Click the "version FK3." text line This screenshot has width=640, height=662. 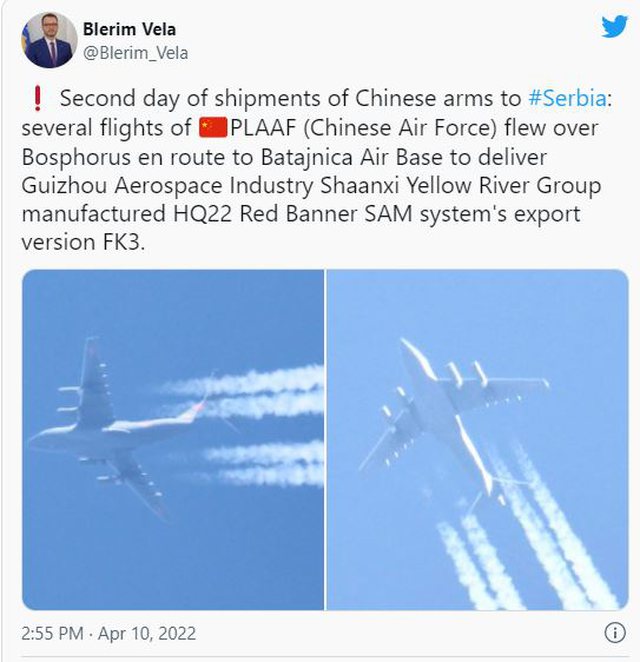tap(83, 242)
